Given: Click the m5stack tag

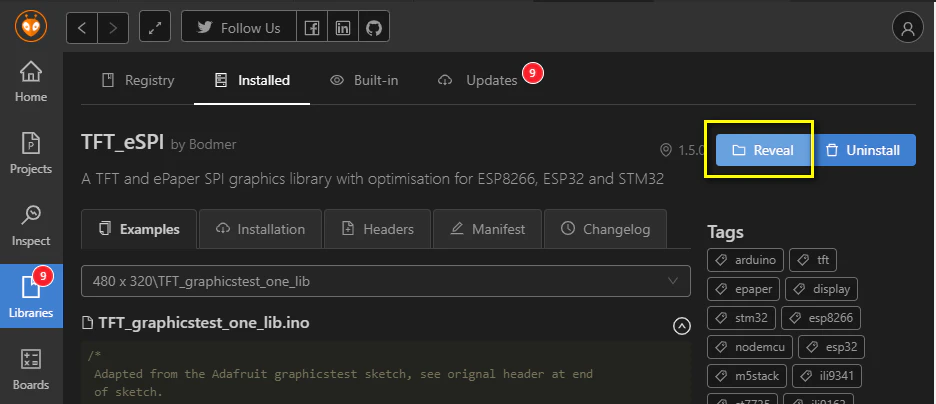Looking at the screenshot, I should 747,376.
